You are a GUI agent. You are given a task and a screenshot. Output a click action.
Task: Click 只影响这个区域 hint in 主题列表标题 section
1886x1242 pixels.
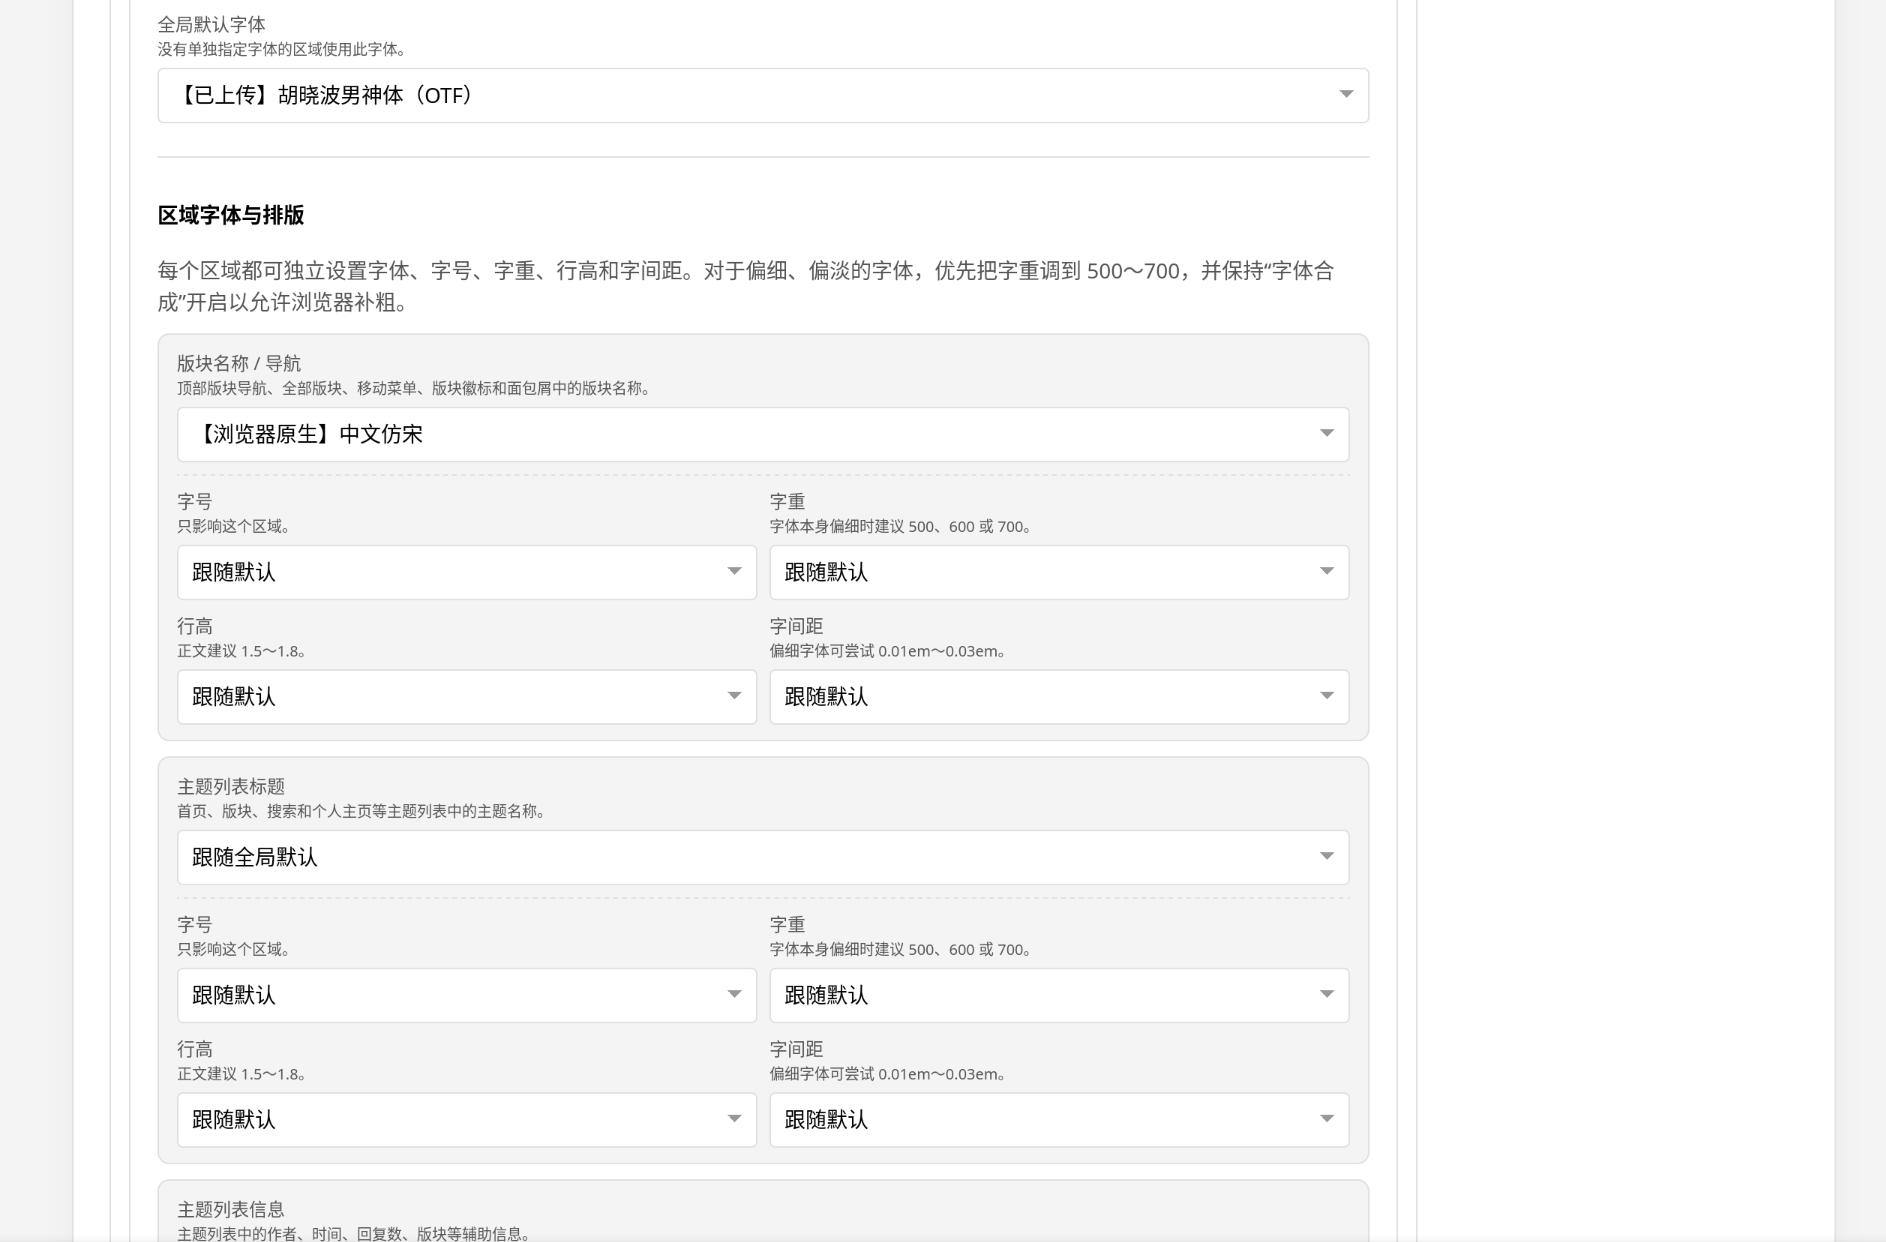coord(234,949)
